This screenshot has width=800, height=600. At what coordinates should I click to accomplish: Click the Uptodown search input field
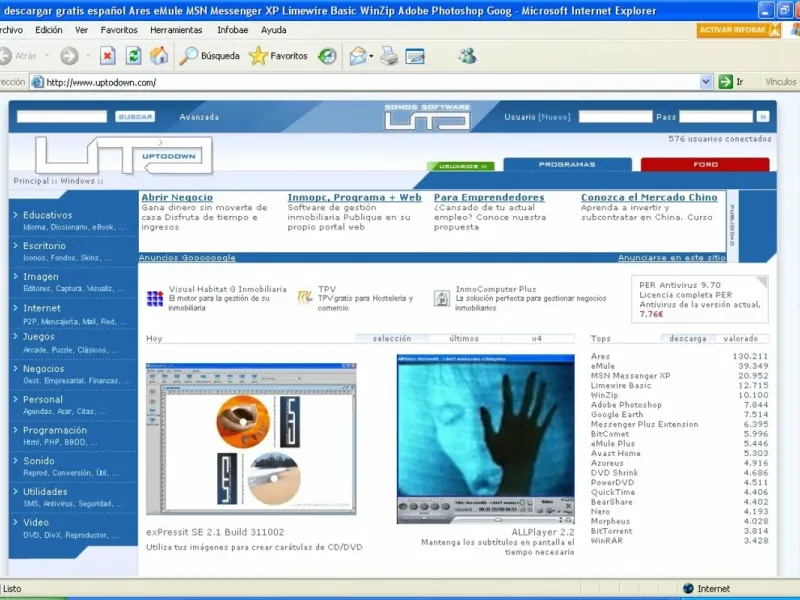[62, 117]
